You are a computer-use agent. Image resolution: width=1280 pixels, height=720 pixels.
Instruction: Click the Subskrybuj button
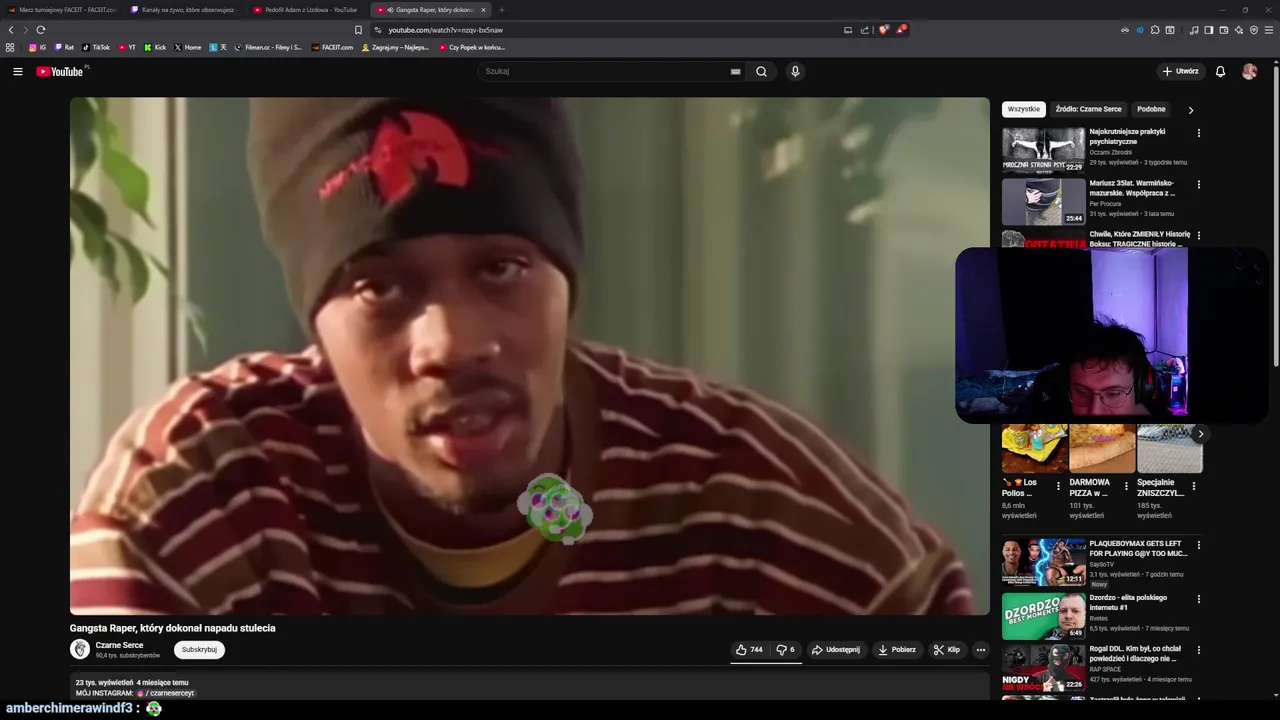(x=199, y=650)
